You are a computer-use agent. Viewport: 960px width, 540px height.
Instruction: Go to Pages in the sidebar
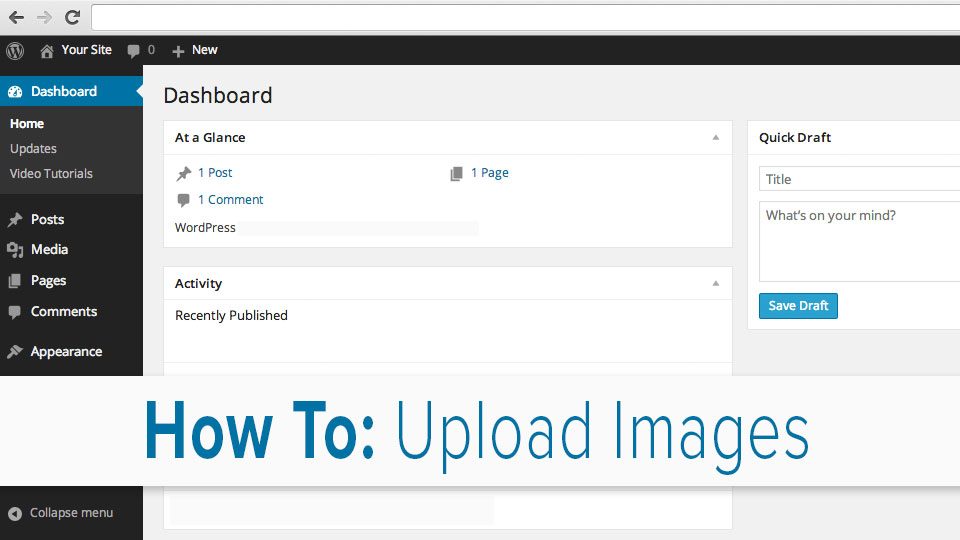48,281
